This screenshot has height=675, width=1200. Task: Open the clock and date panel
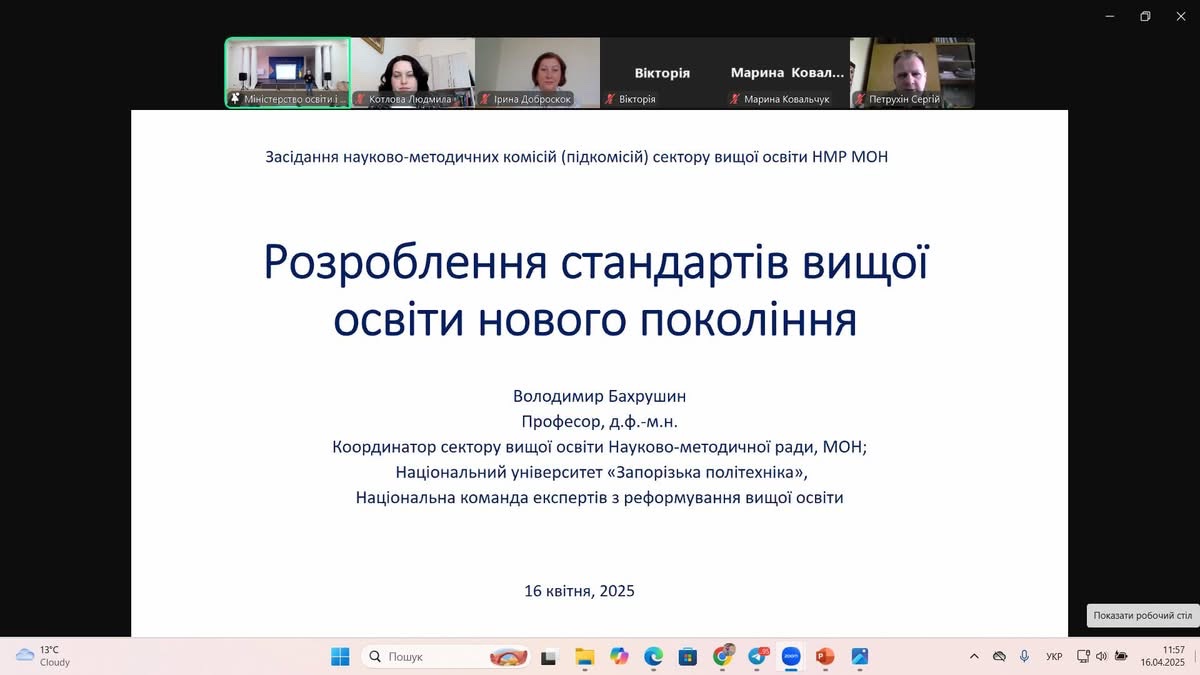[1166, 656]
